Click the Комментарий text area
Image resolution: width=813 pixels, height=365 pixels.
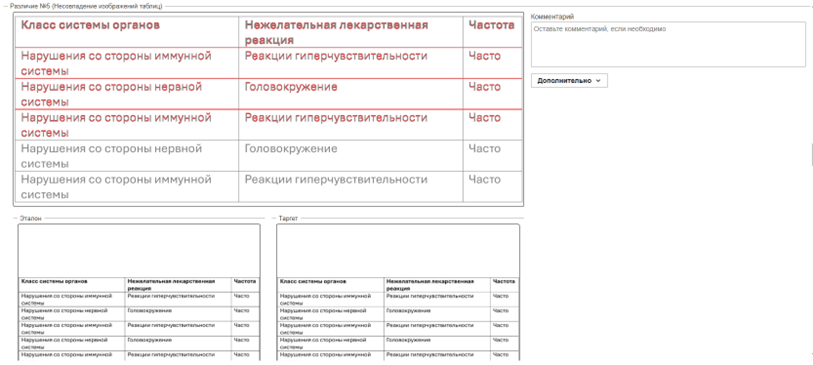click(x=668, y=44)
